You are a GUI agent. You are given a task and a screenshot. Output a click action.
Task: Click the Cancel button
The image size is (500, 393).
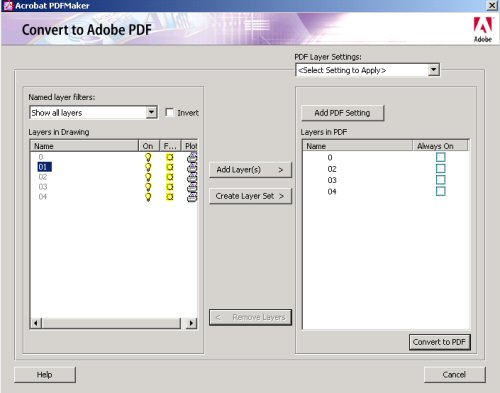tap(455, 375)
